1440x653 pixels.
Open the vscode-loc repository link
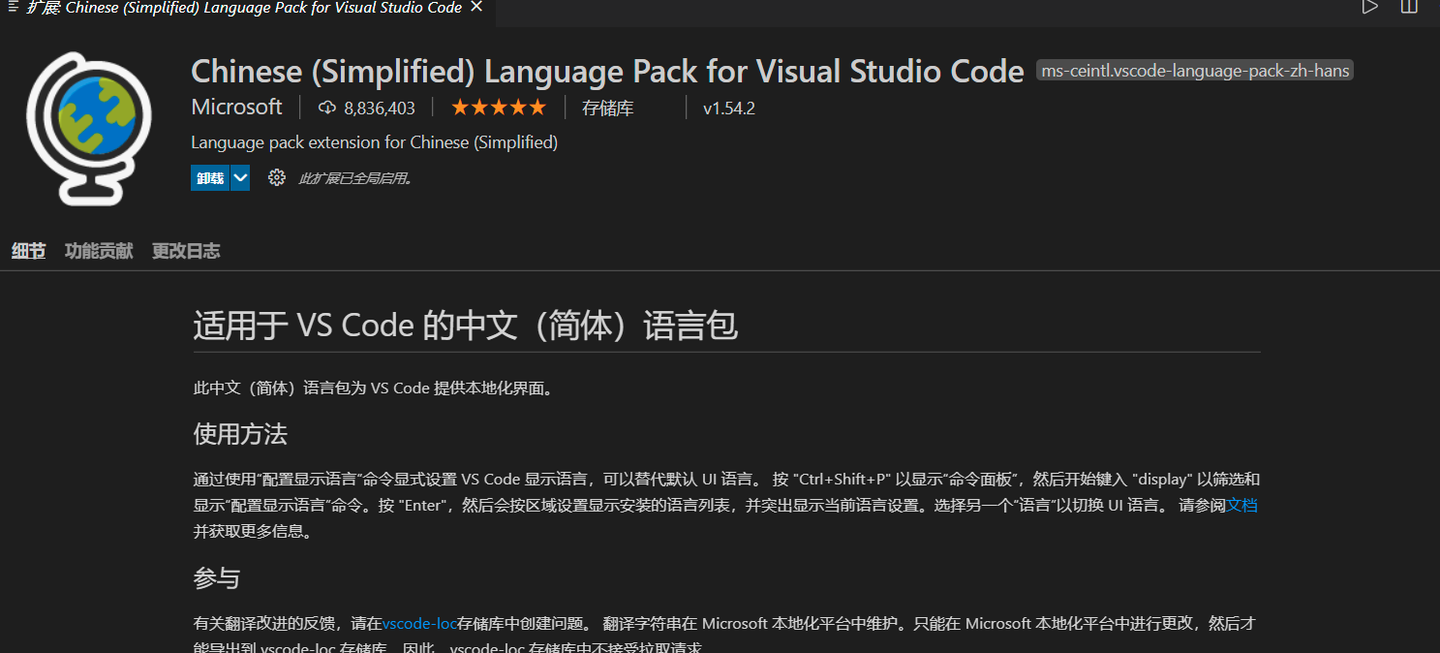point(420,623)
